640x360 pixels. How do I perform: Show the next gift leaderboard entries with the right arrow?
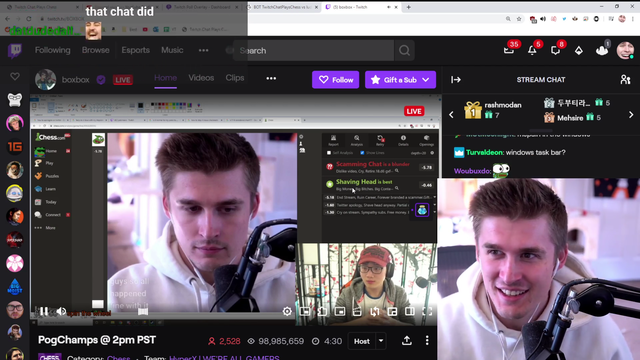pyautogui.click(x=631, y=115)
